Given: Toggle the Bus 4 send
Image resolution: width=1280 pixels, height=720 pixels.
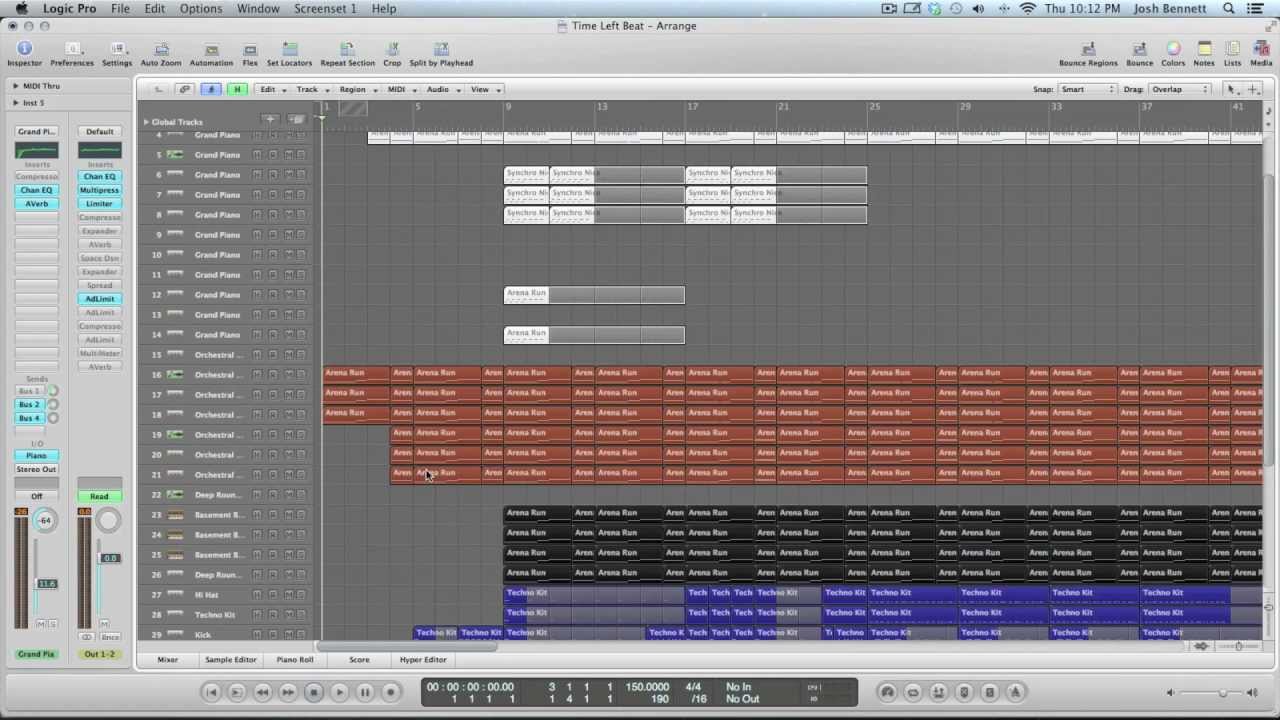Looking at the screenshot, I should 30,419.
